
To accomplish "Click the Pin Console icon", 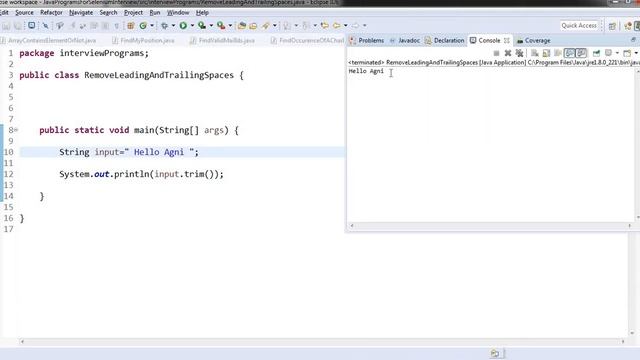I will click(596, 53).
